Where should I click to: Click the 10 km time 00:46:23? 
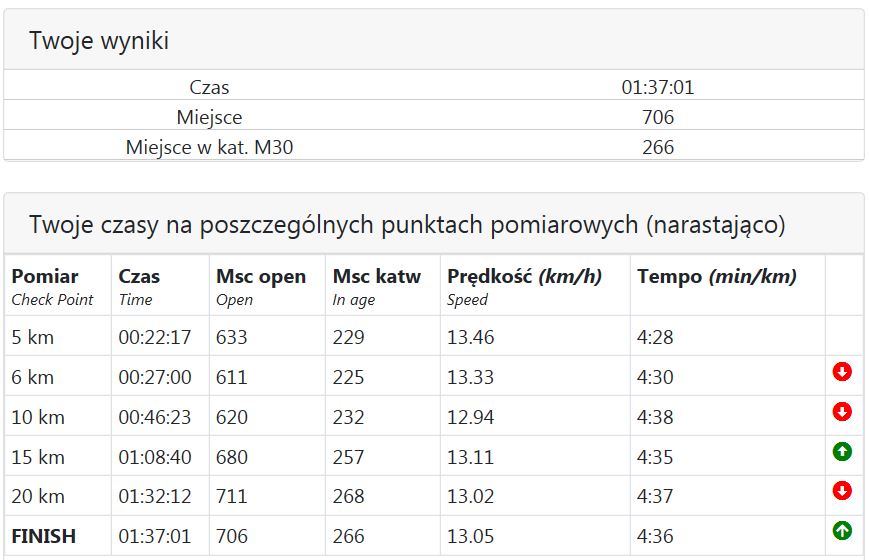click(155, 417)
